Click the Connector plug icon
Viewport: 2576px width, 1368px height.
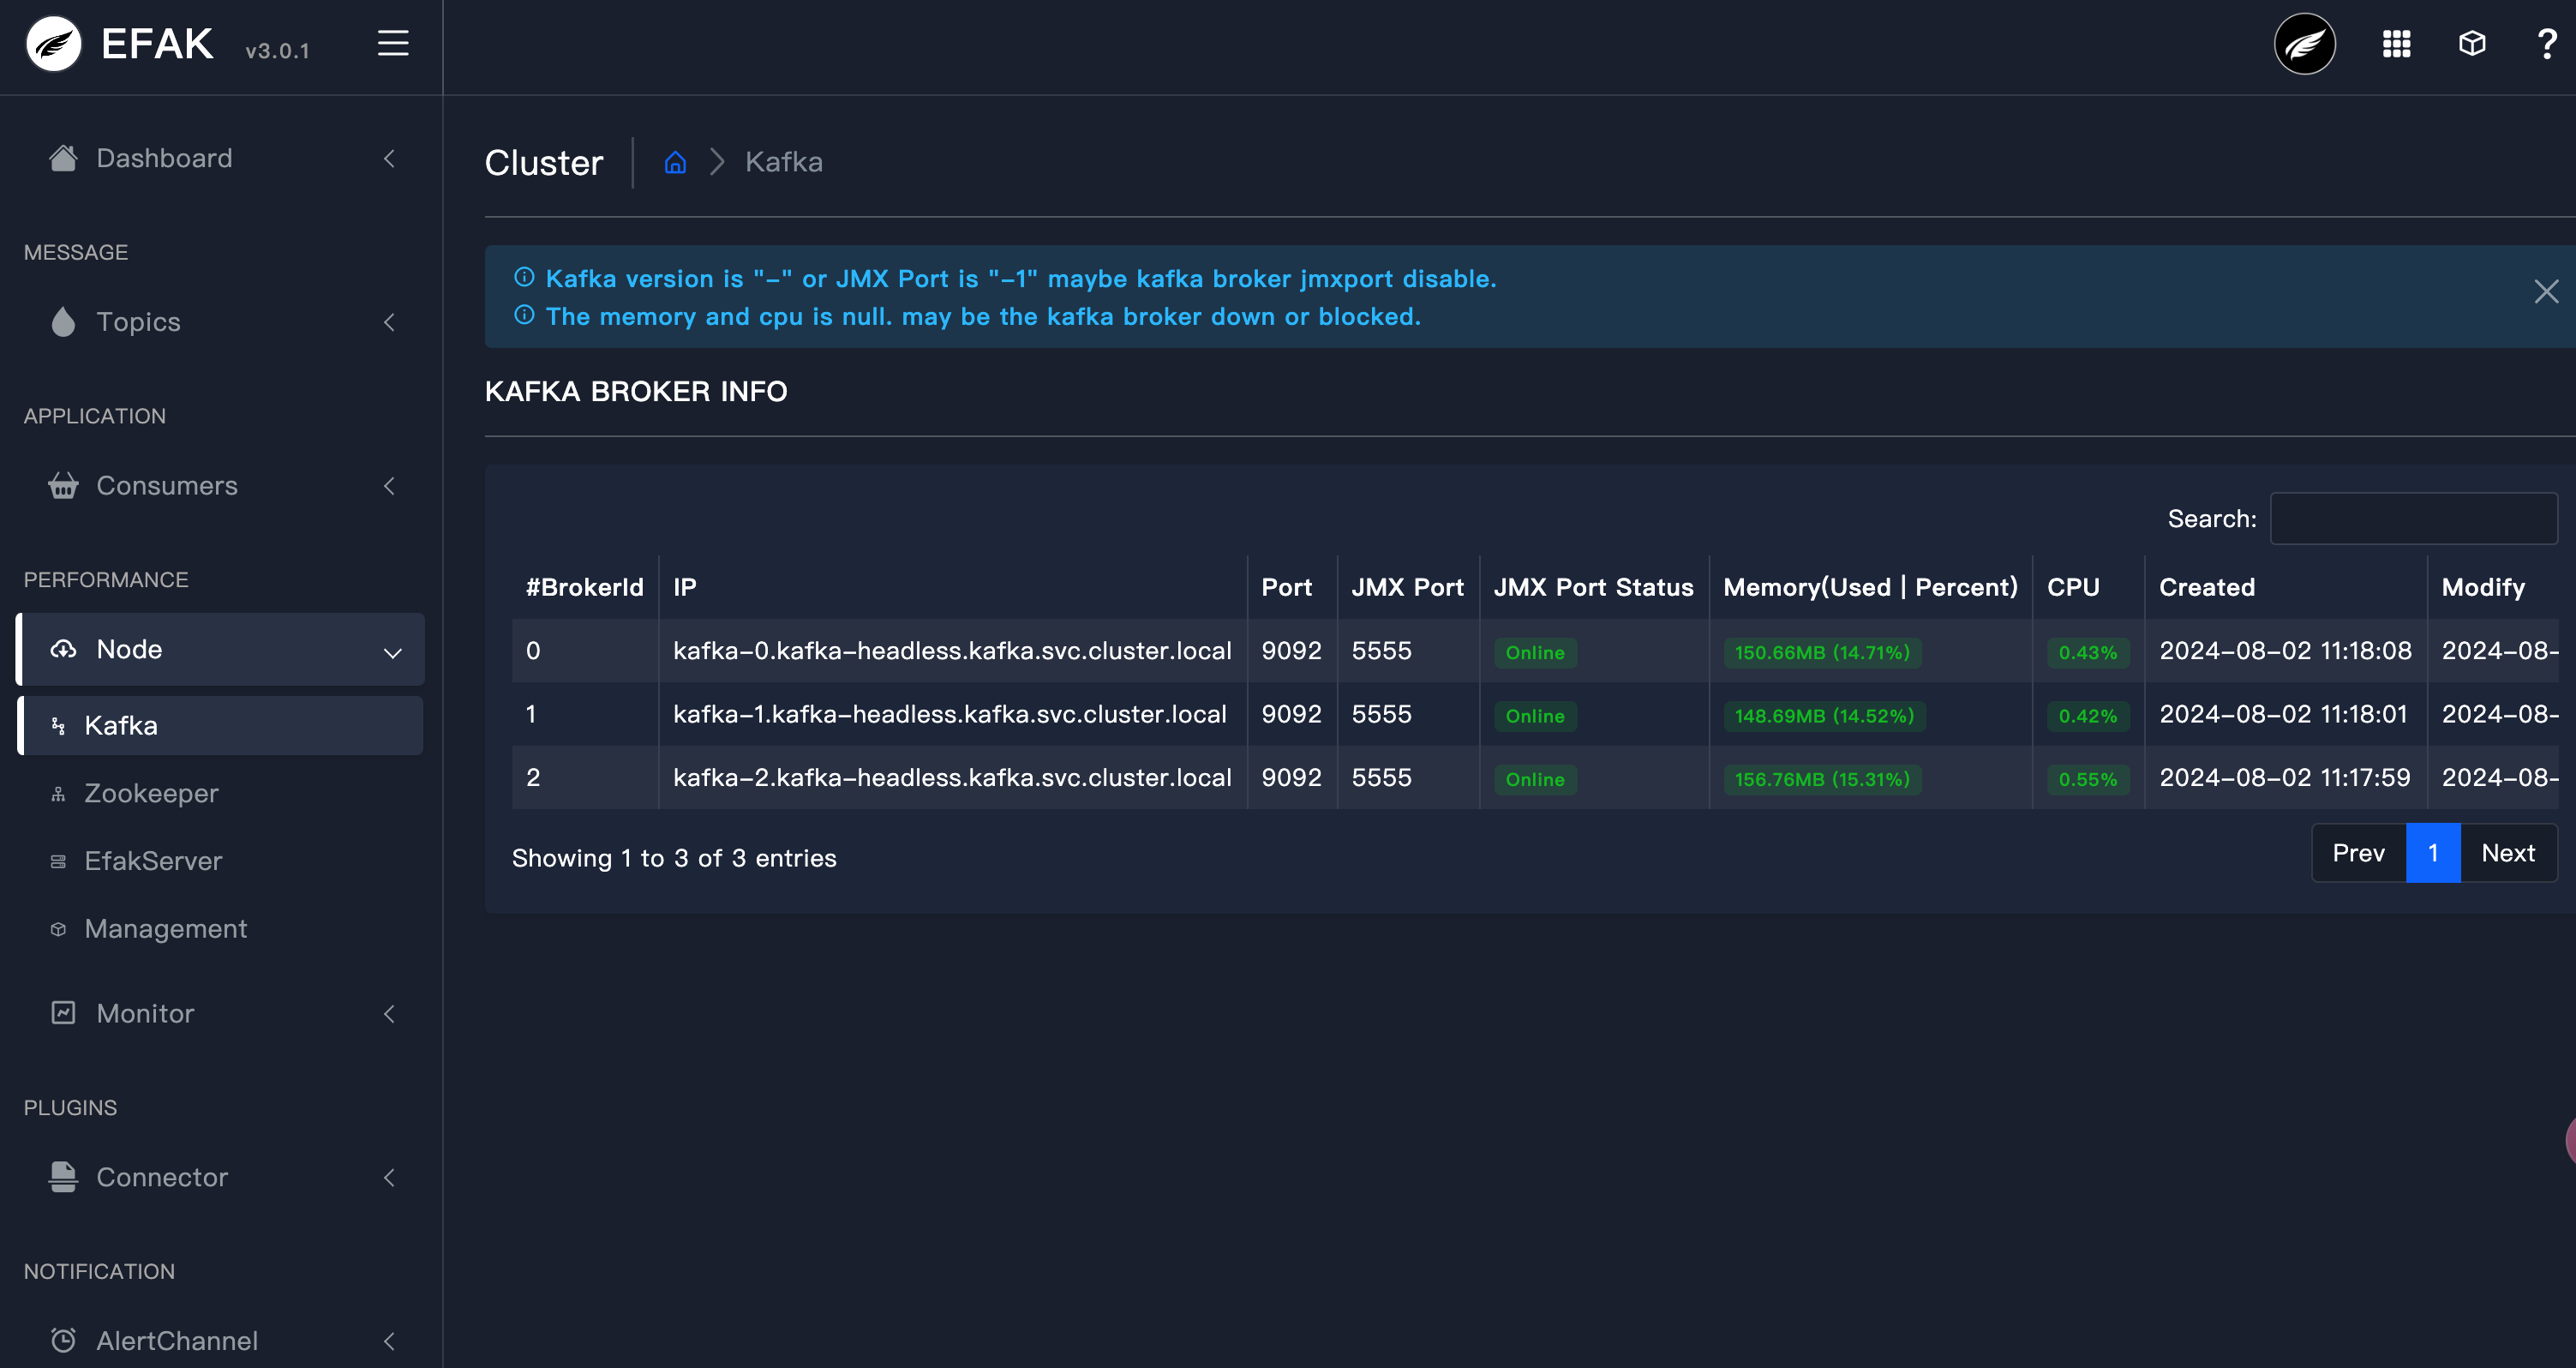[x=63, y=1177]
